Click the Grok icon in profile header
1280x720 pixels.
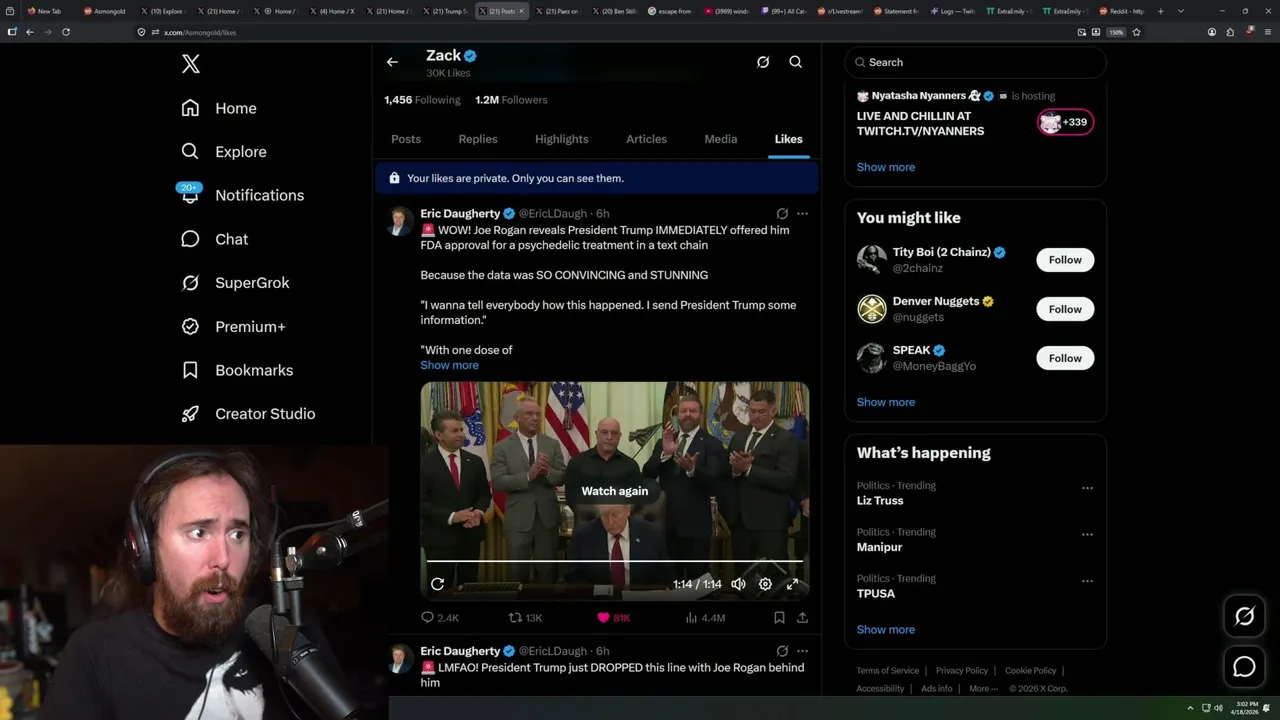[763, 62]
